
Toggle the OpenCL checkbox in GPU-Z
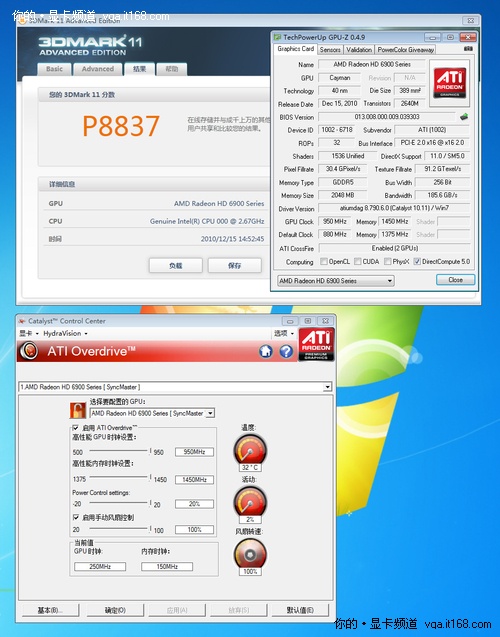pos(324,261)
